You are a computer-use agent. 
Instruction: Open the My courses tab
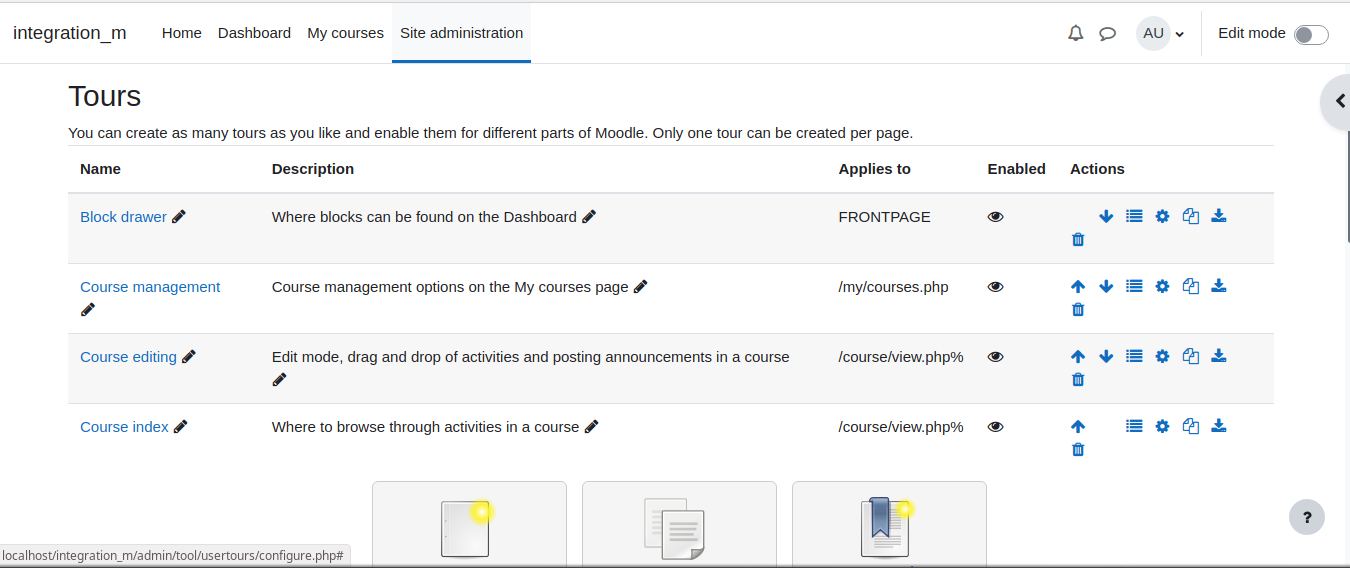coord(345,33)
